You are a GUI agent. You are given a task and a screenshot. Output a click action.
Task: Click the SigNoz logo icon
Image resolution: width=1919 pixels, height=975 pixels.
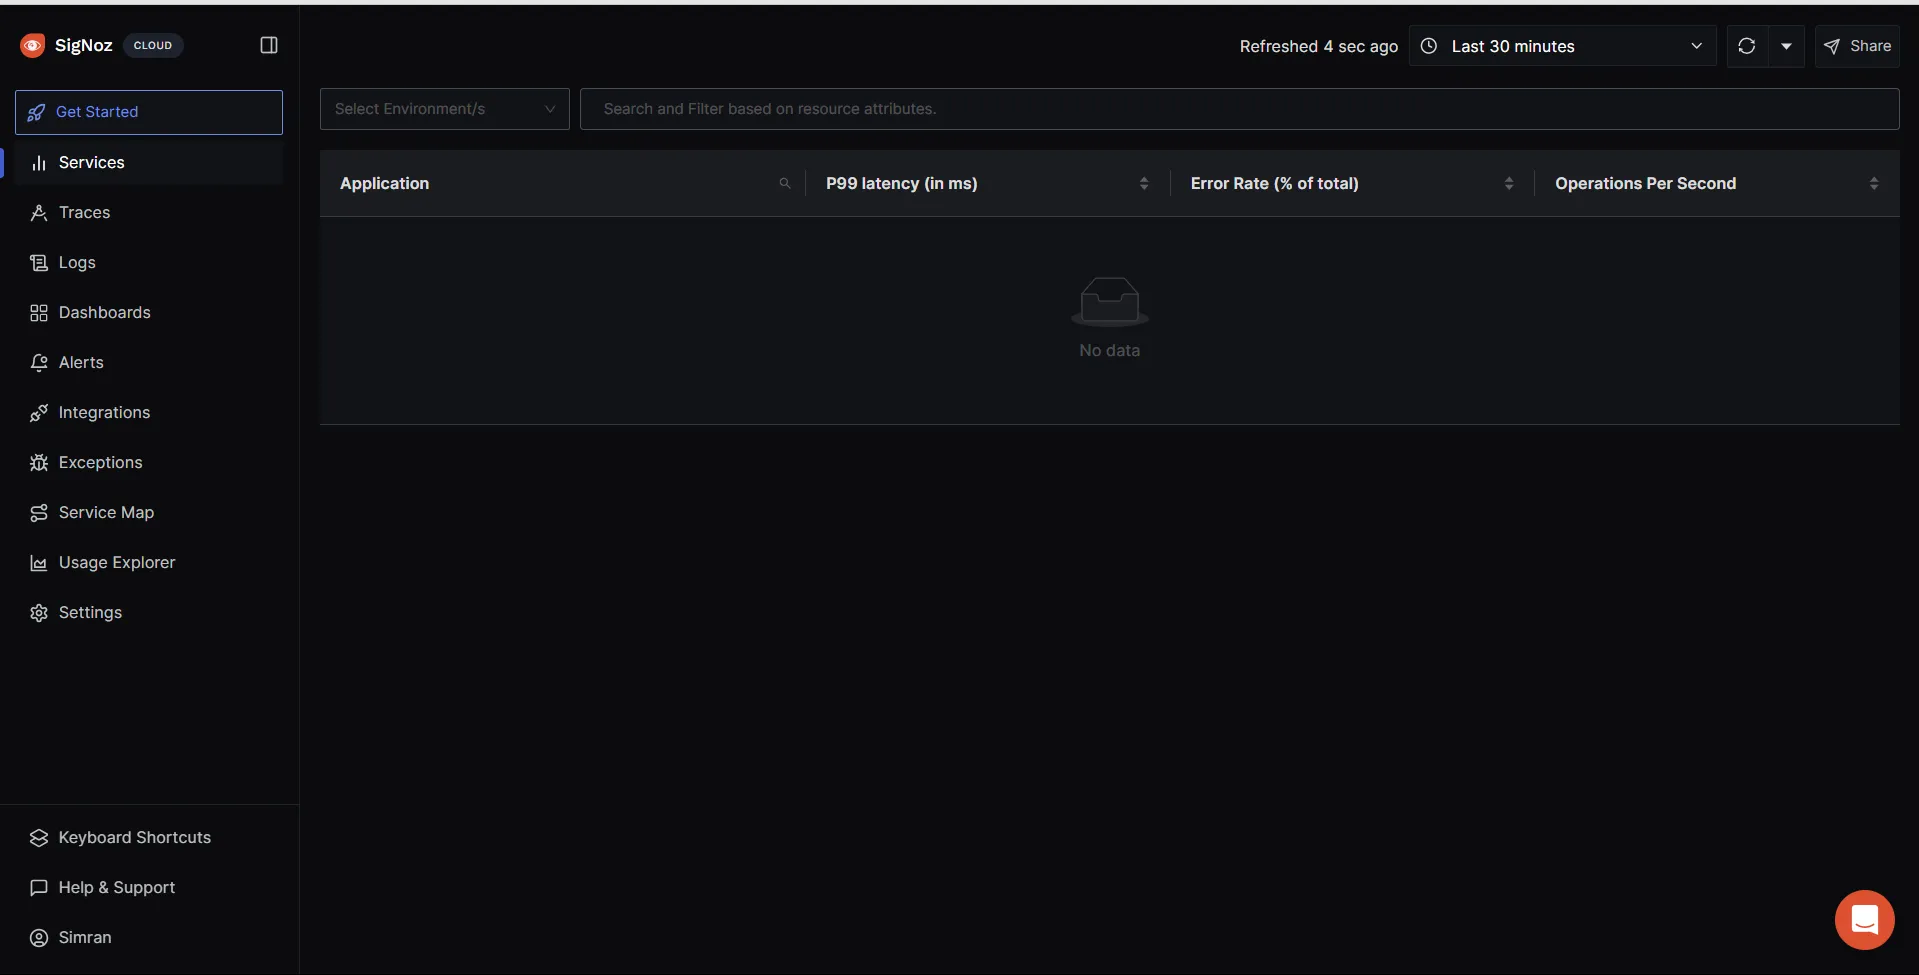[33, 45]
